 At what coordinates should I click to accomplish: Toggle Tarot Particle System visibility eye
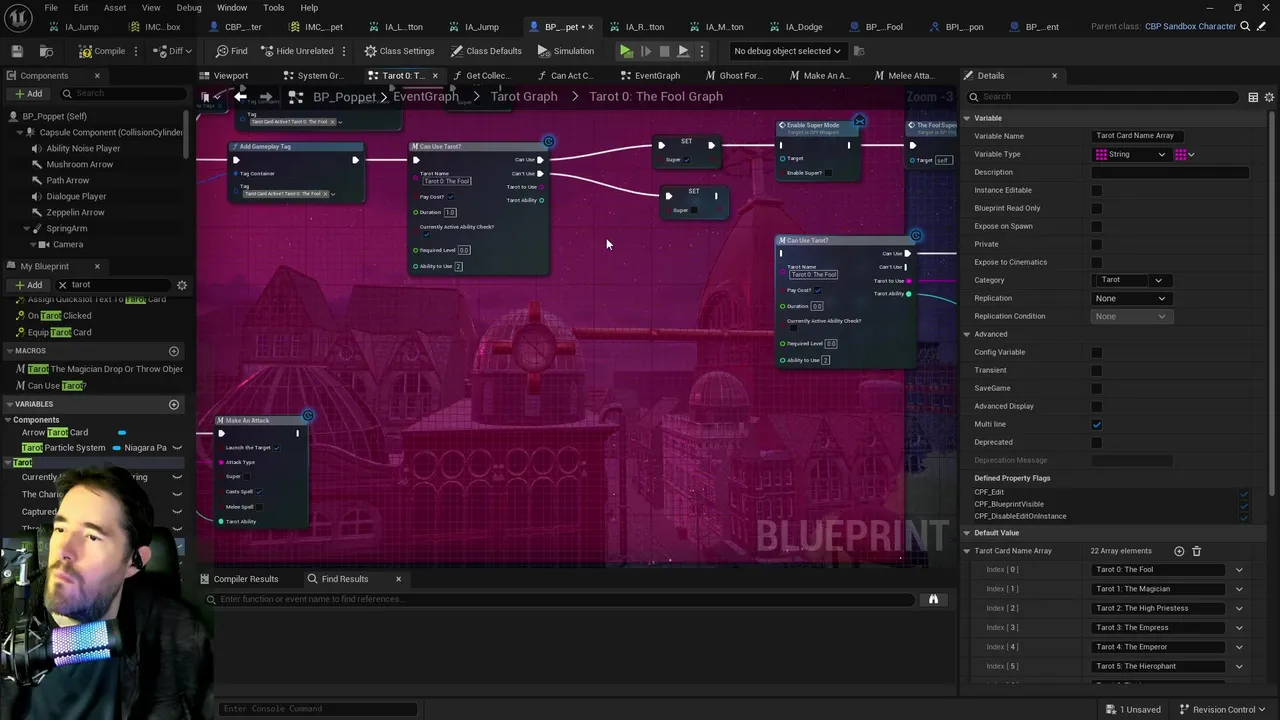coord(177,448)
